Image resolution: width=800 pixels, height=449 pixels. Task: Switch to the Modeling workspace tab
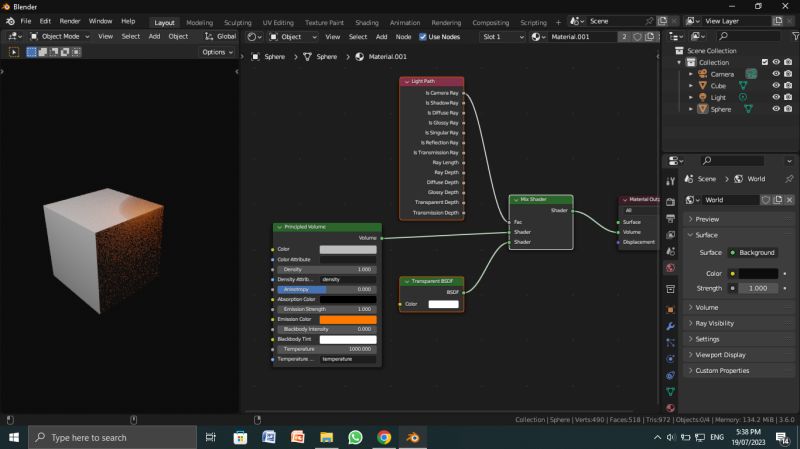point(199,22)
